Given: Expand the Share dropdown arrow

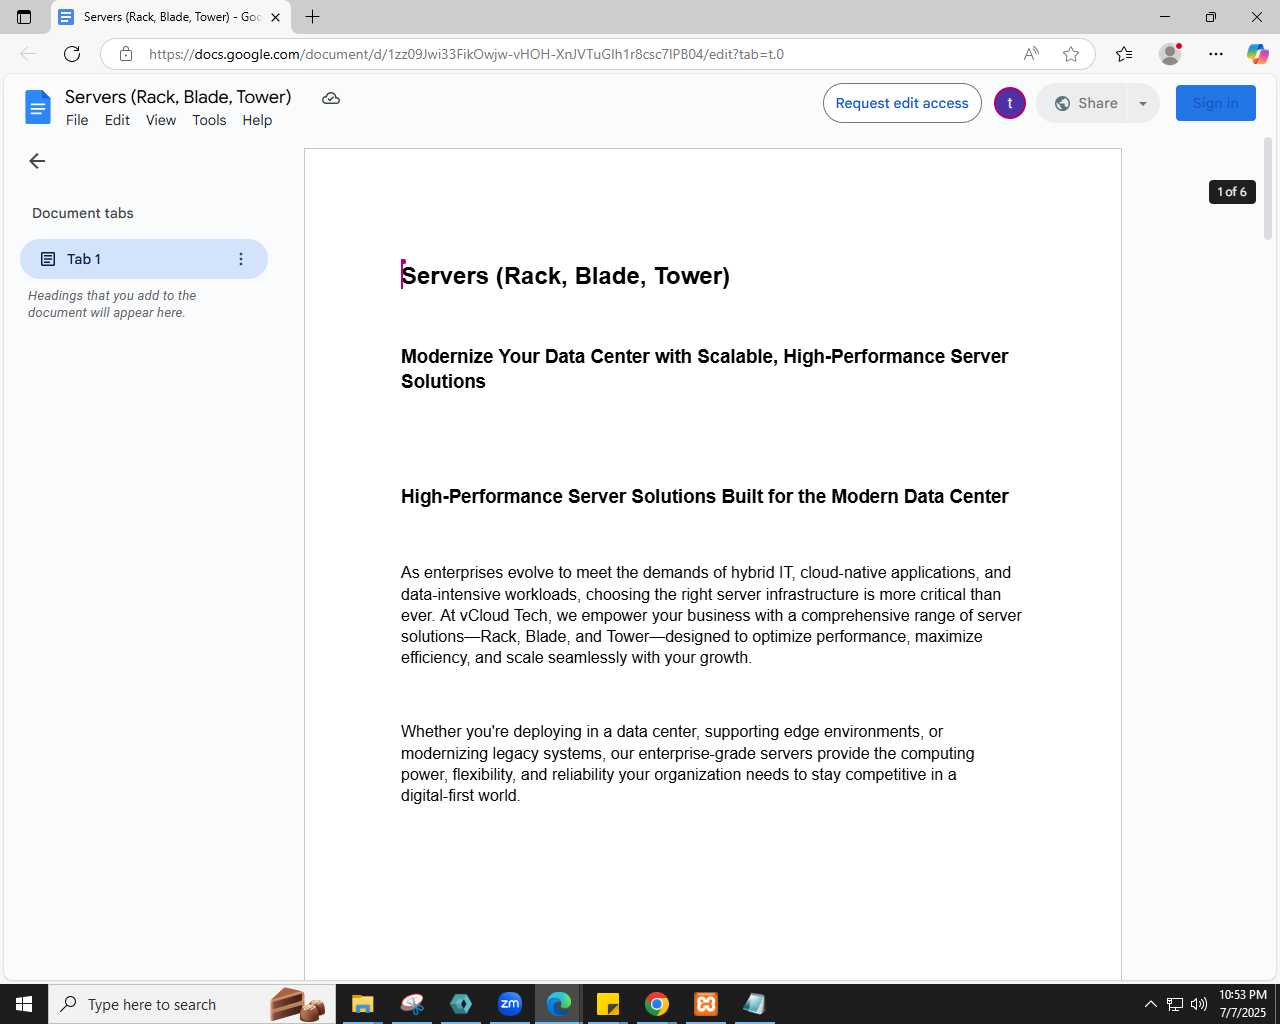Looking at the screenshot, I should 1143,103.
